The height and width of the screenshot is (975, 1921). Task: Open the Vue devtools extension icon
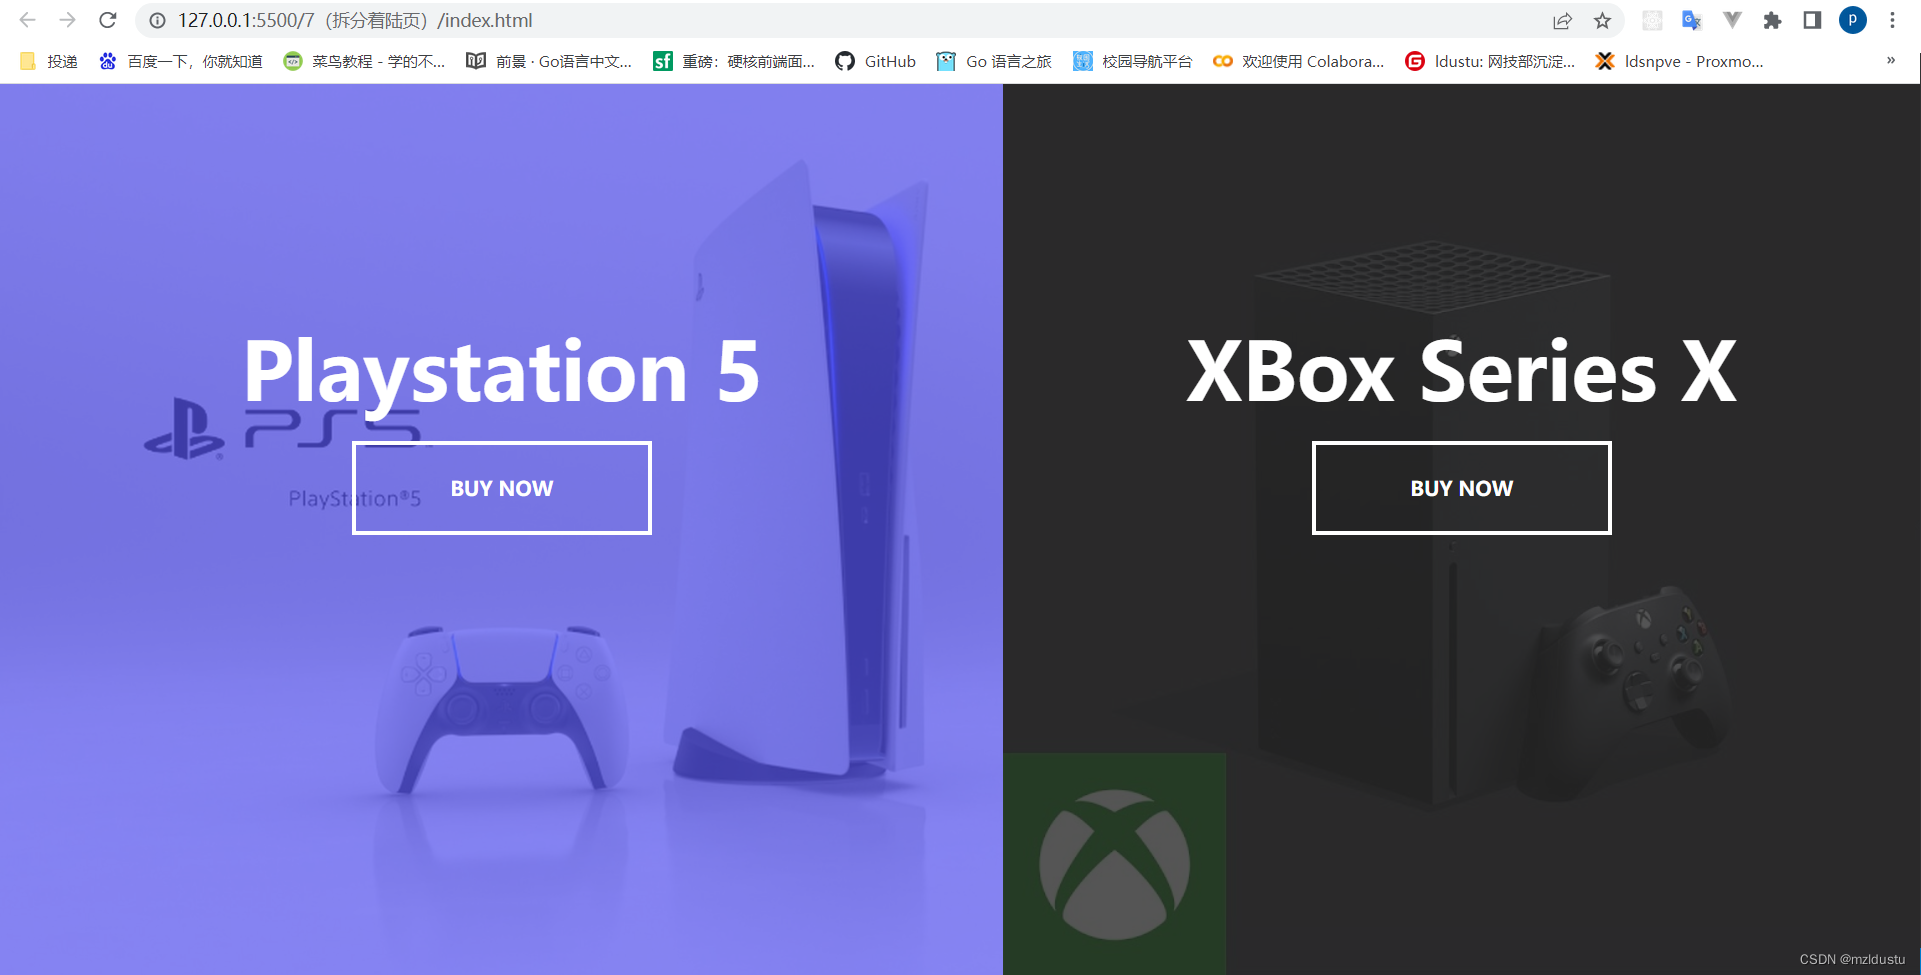click(1732, 20)
